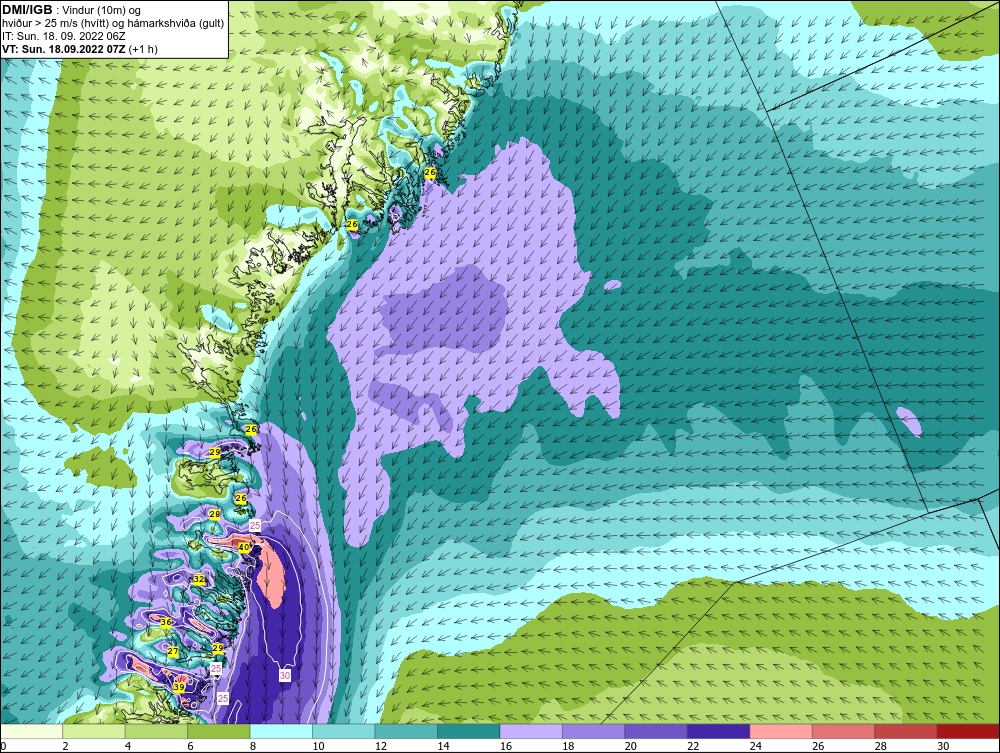
Task: Click the white 30 contour label
Action: coord(285,675)
